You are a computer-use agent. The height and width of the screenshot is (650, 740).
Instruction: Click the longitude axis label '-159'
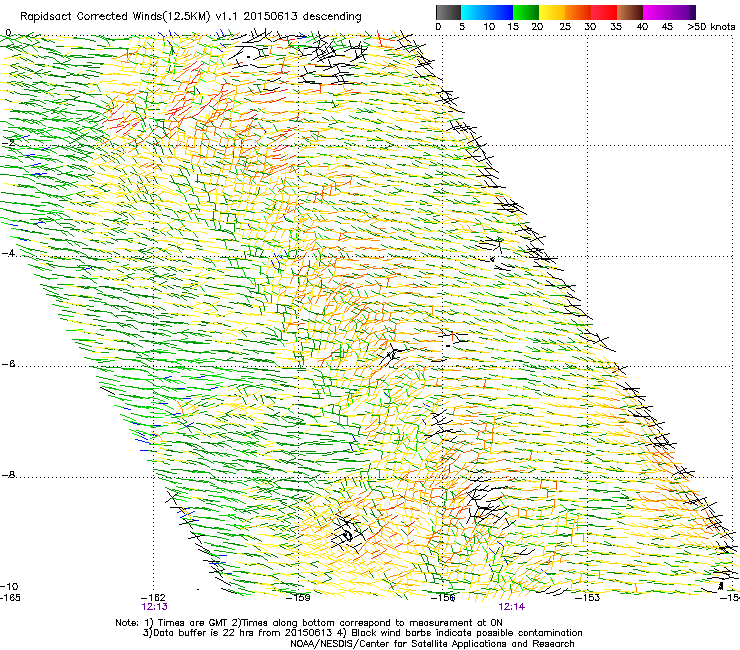pos(299,598)
